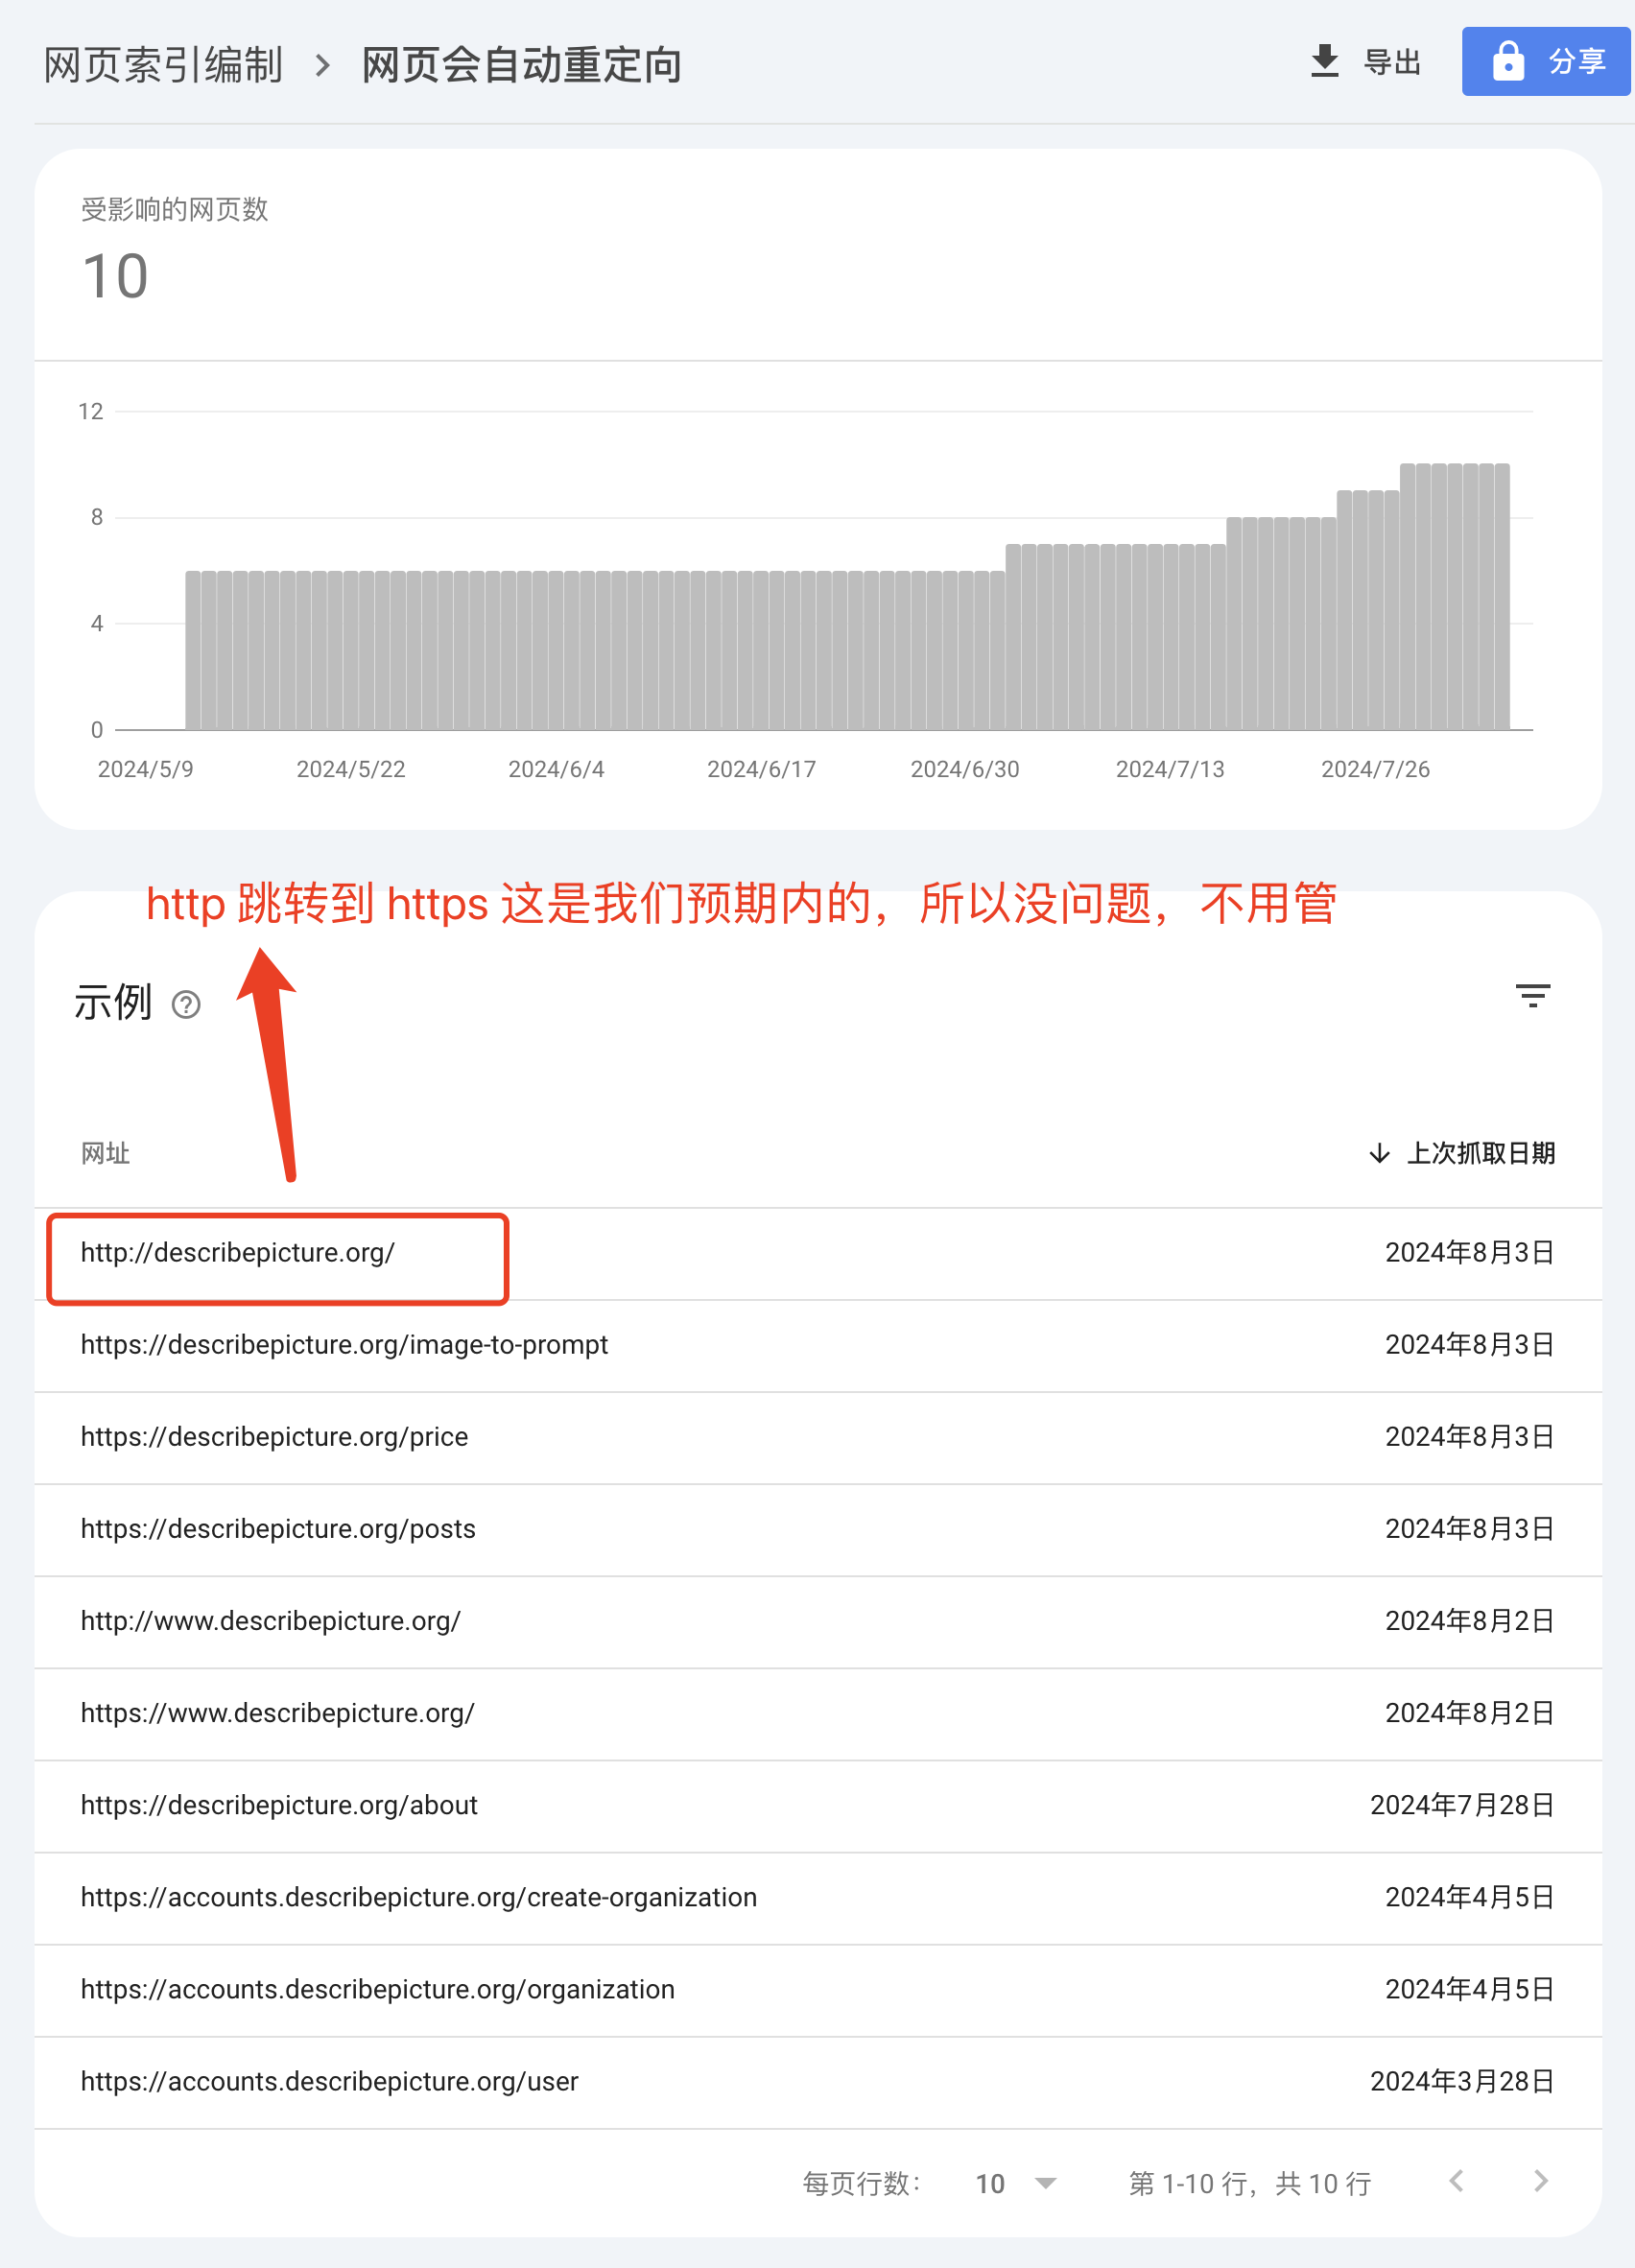Click the breadcrumb chevron arrow
This screenshot has height=2268, width=1635.
[x=322, y=66]
